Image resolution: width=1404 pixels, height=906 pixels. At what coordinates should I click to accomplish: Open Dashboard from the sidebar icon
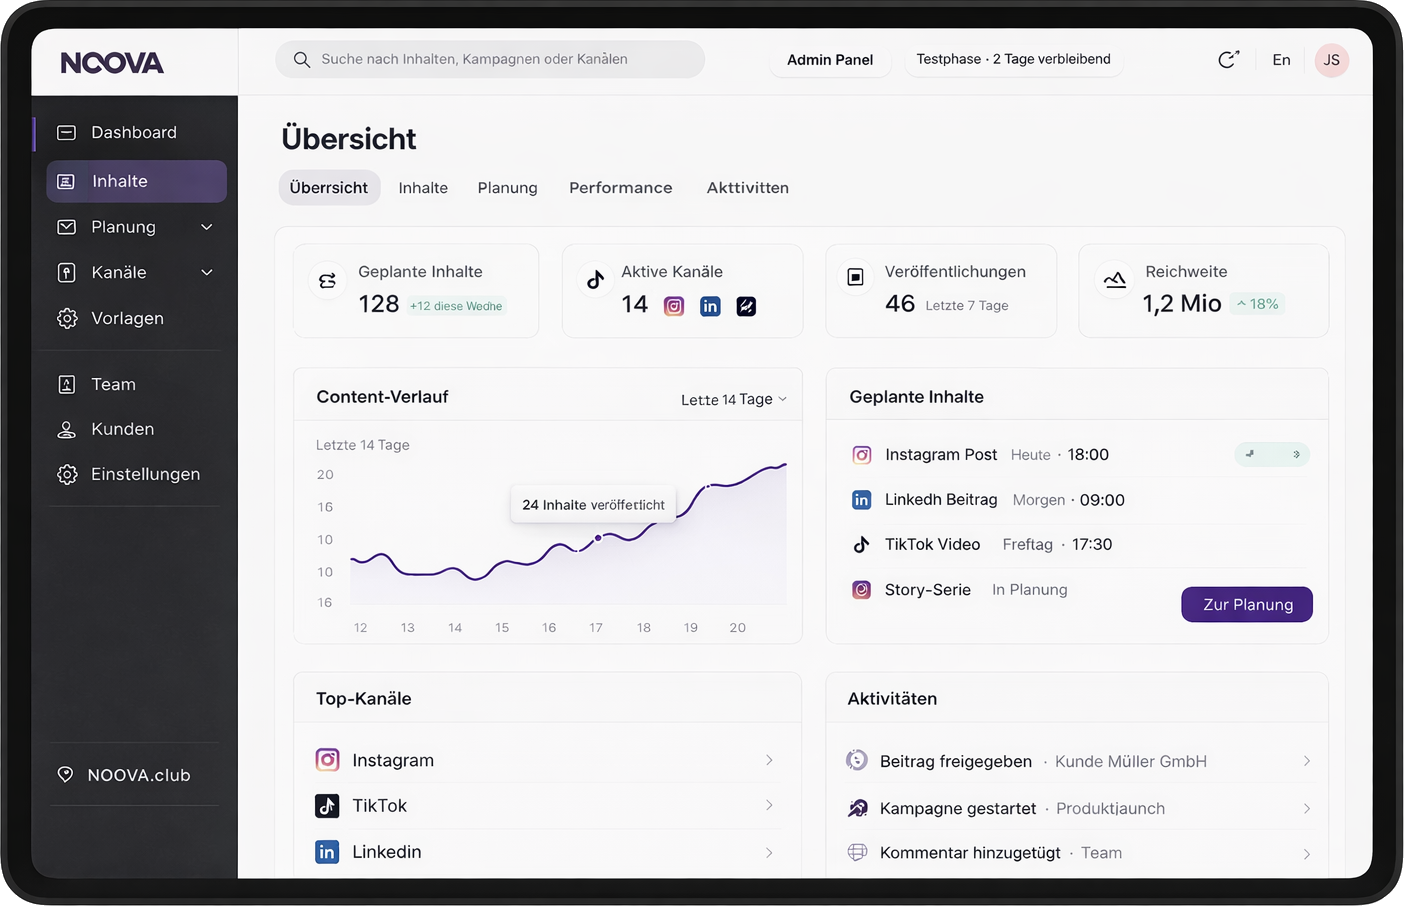pos(66,132)
